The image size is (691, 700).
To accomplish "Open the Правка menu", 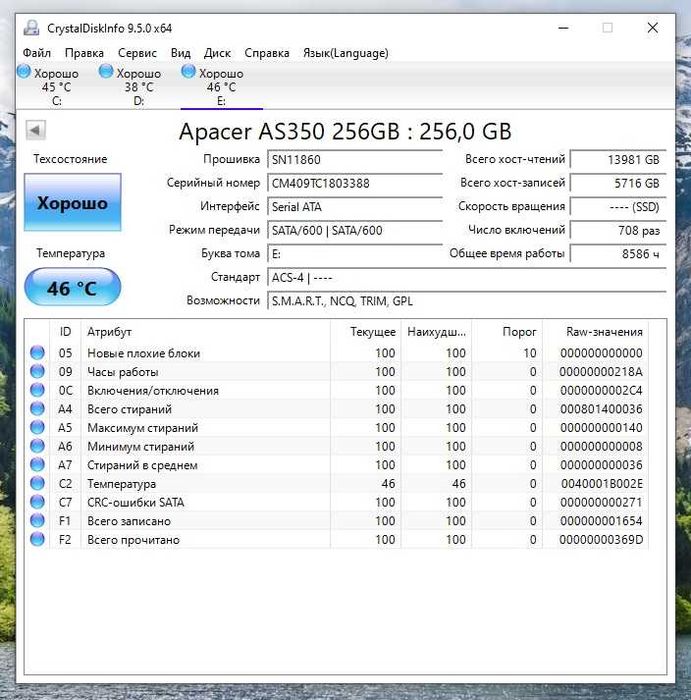I will coord(84,53).
